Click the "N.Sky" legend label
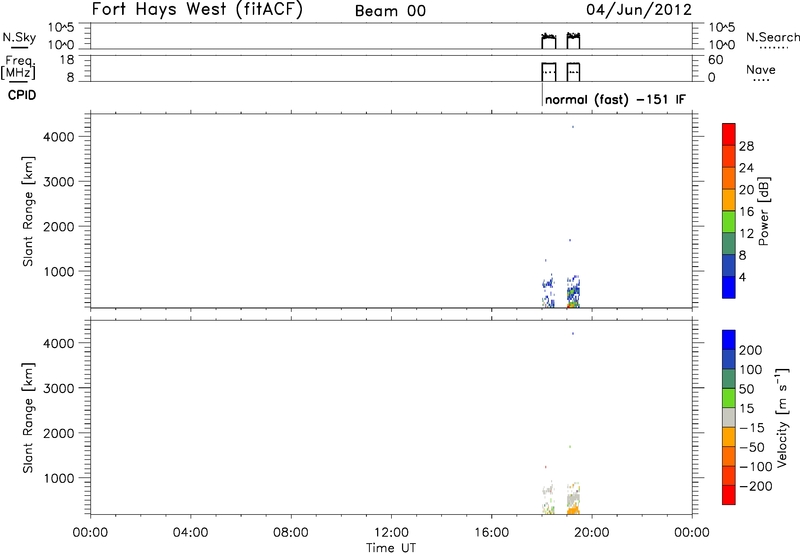 click(x=19, y=37)
